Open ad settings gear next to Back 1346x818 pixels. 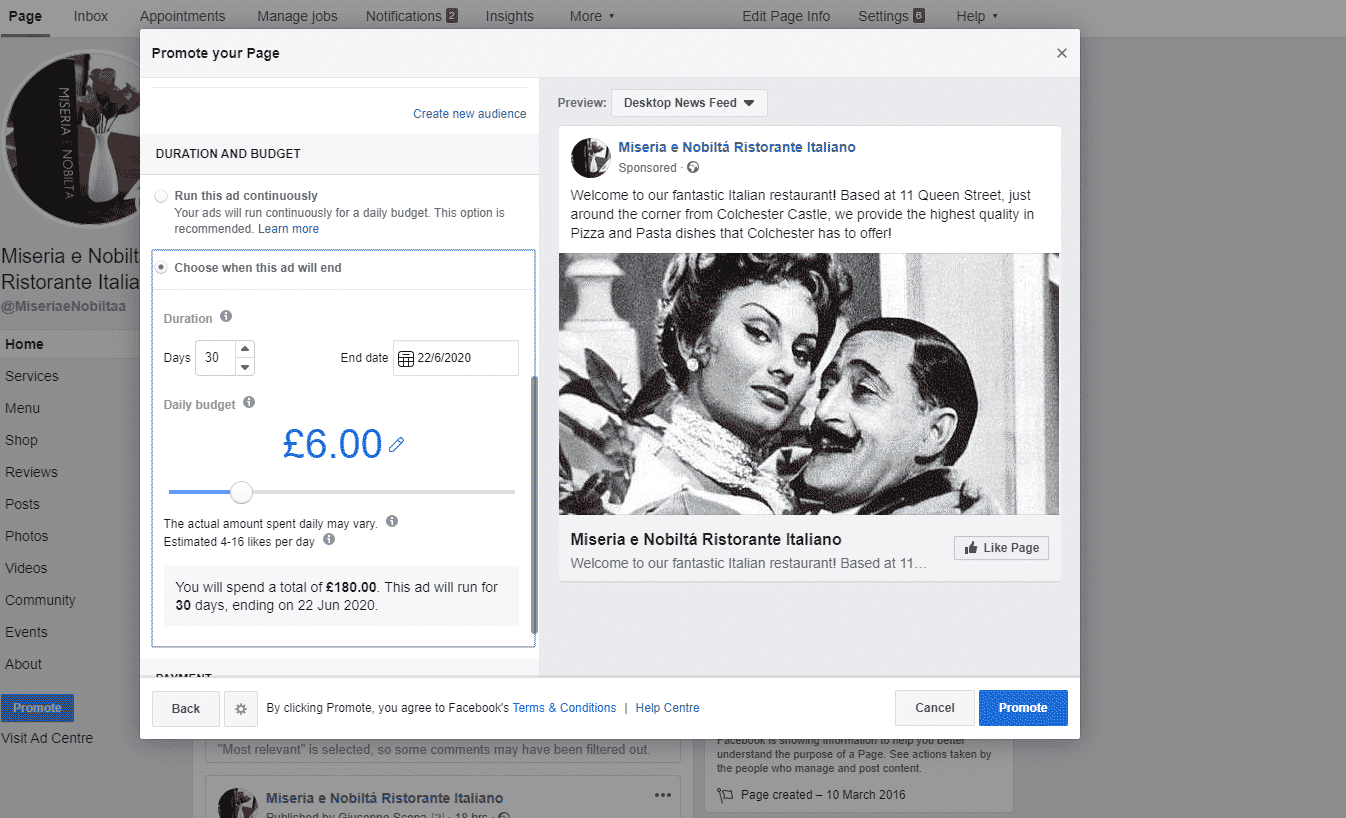click(241, 708)
